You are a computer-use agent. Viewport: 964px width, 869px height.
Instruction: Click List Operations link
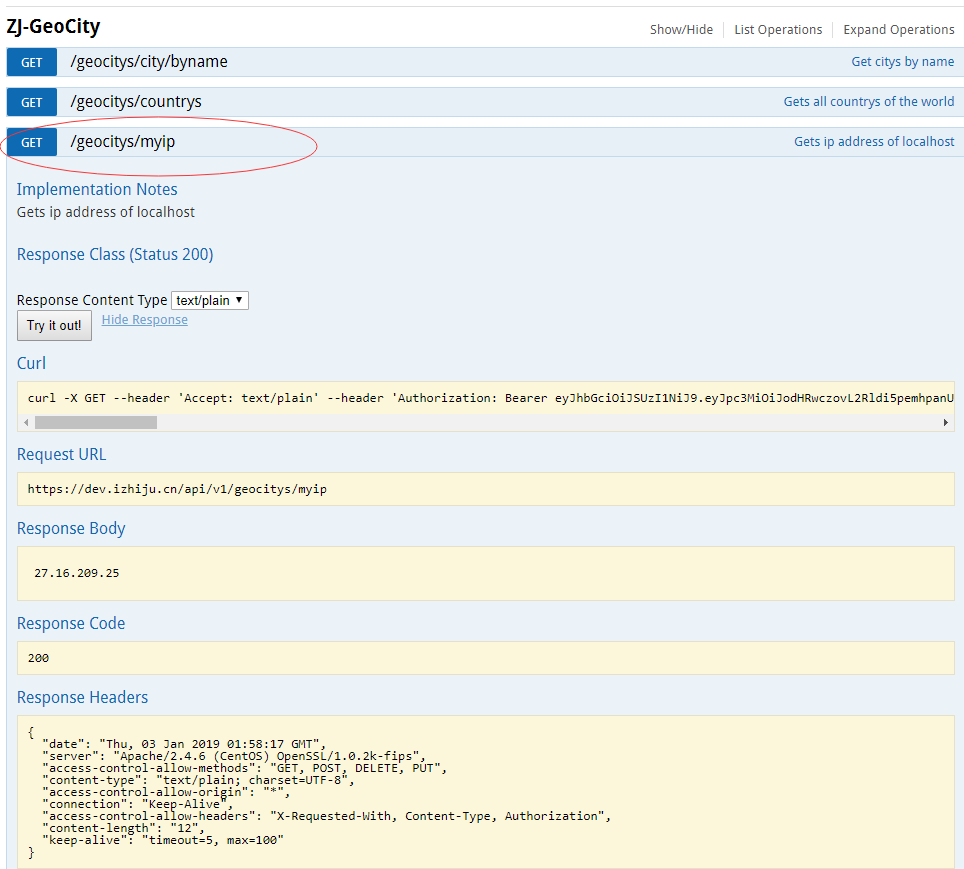click(x=778, y=30)
